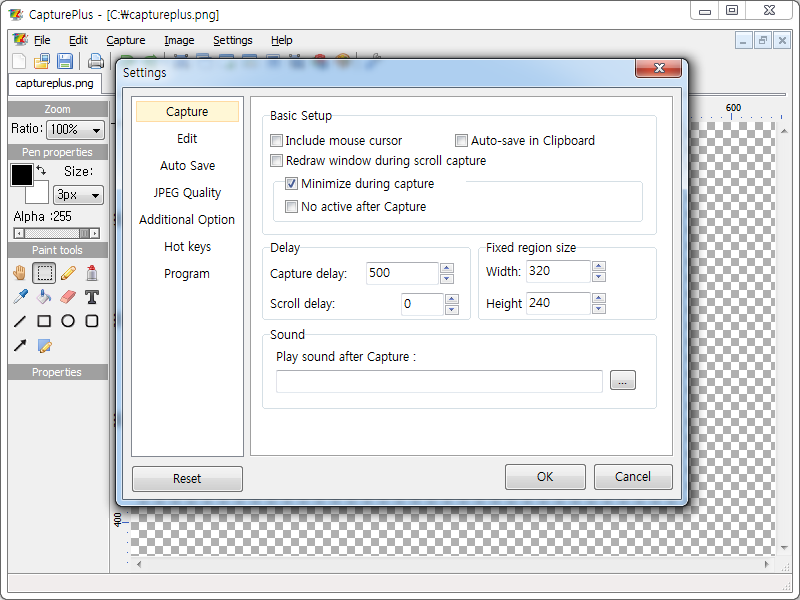800x600 pixels.
Task: Select the Ellipse shape tool
Action: coord(68,321)
